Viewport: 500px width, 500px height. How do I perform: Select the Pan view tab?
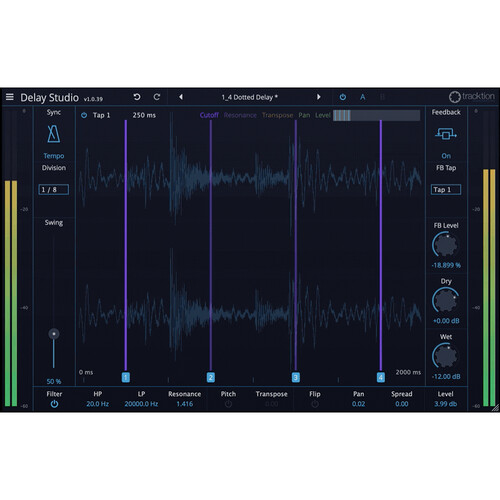pyautogui.click(x=304, y=115)
